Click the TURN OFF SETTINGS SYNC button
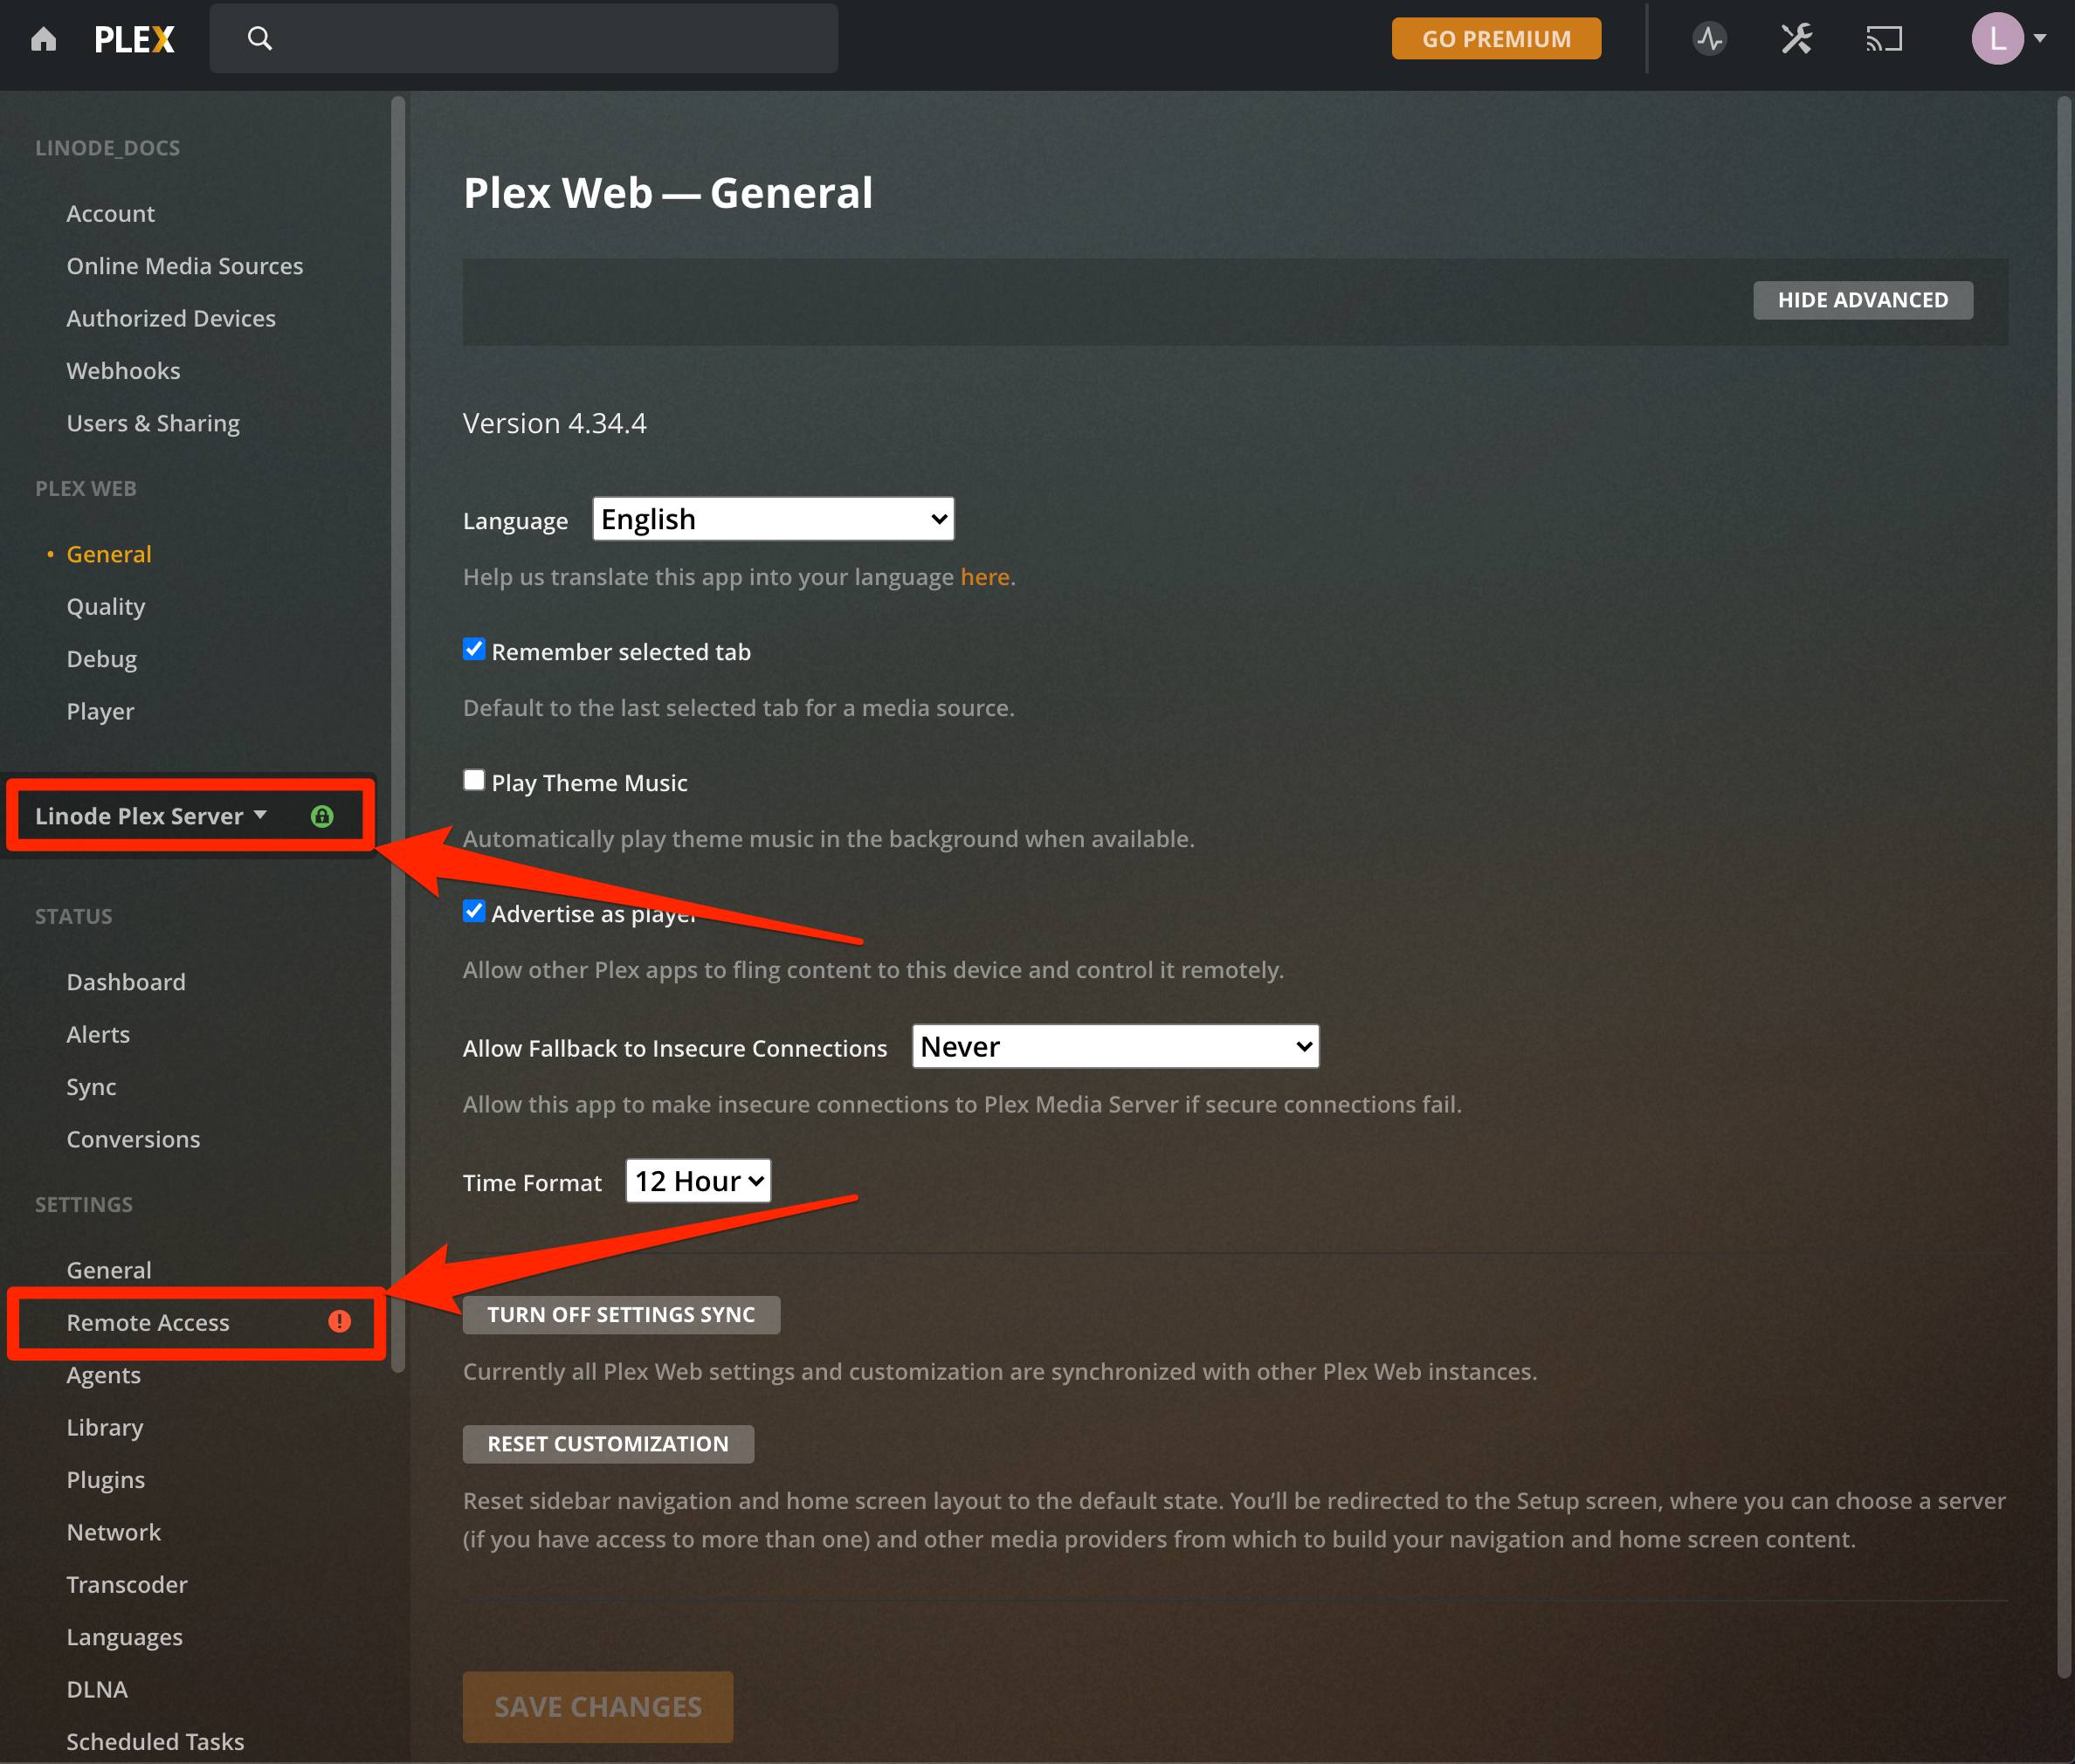 click(x=620, y=1314)
